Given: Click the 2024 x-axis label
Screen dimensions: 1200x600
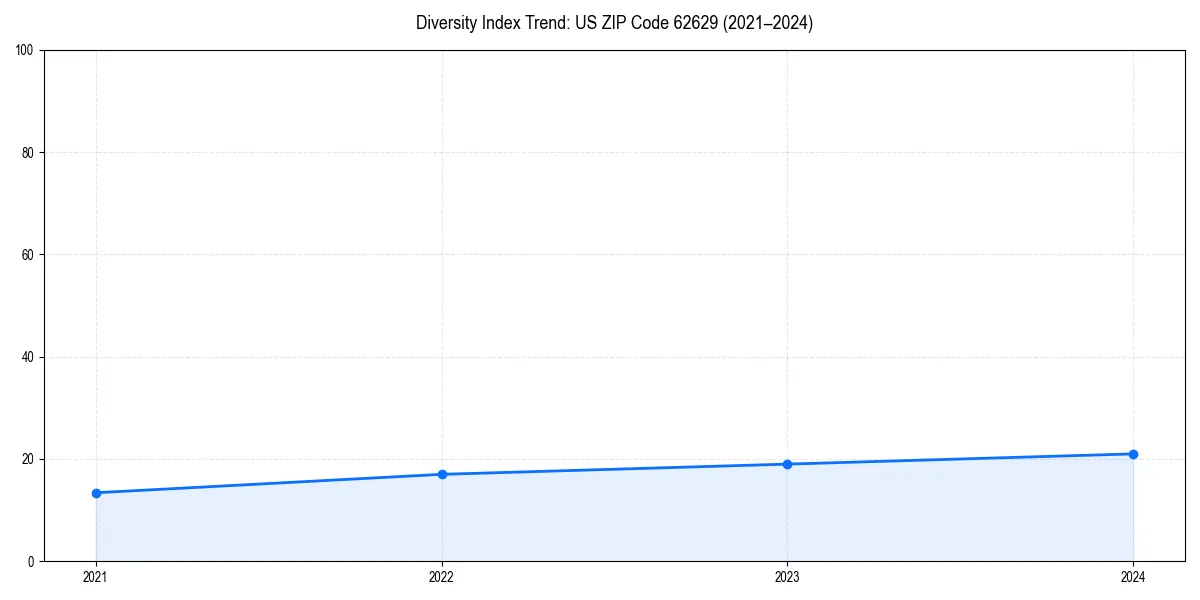Looking at the screenshot, I should 1133,577.
